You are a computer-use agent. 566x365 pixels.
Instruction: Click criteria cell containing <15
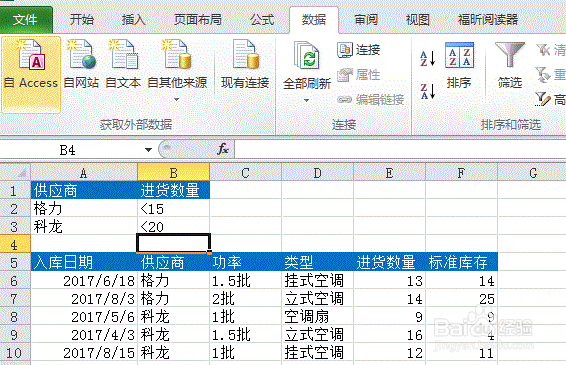(174, 208)
